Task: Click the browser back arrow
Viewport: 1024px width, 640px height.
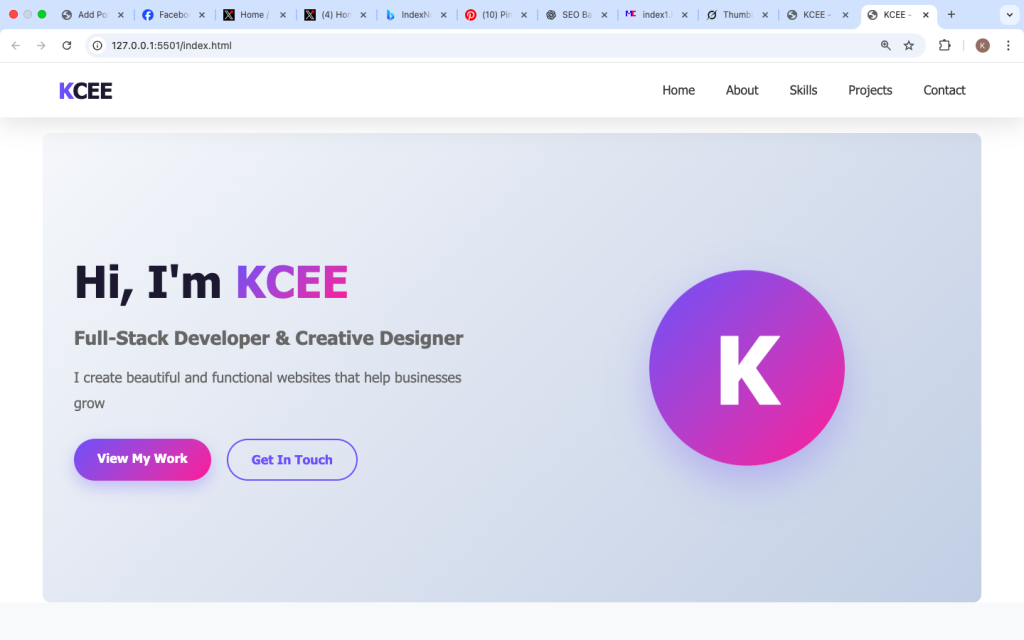Action: [x=15, y=45]
